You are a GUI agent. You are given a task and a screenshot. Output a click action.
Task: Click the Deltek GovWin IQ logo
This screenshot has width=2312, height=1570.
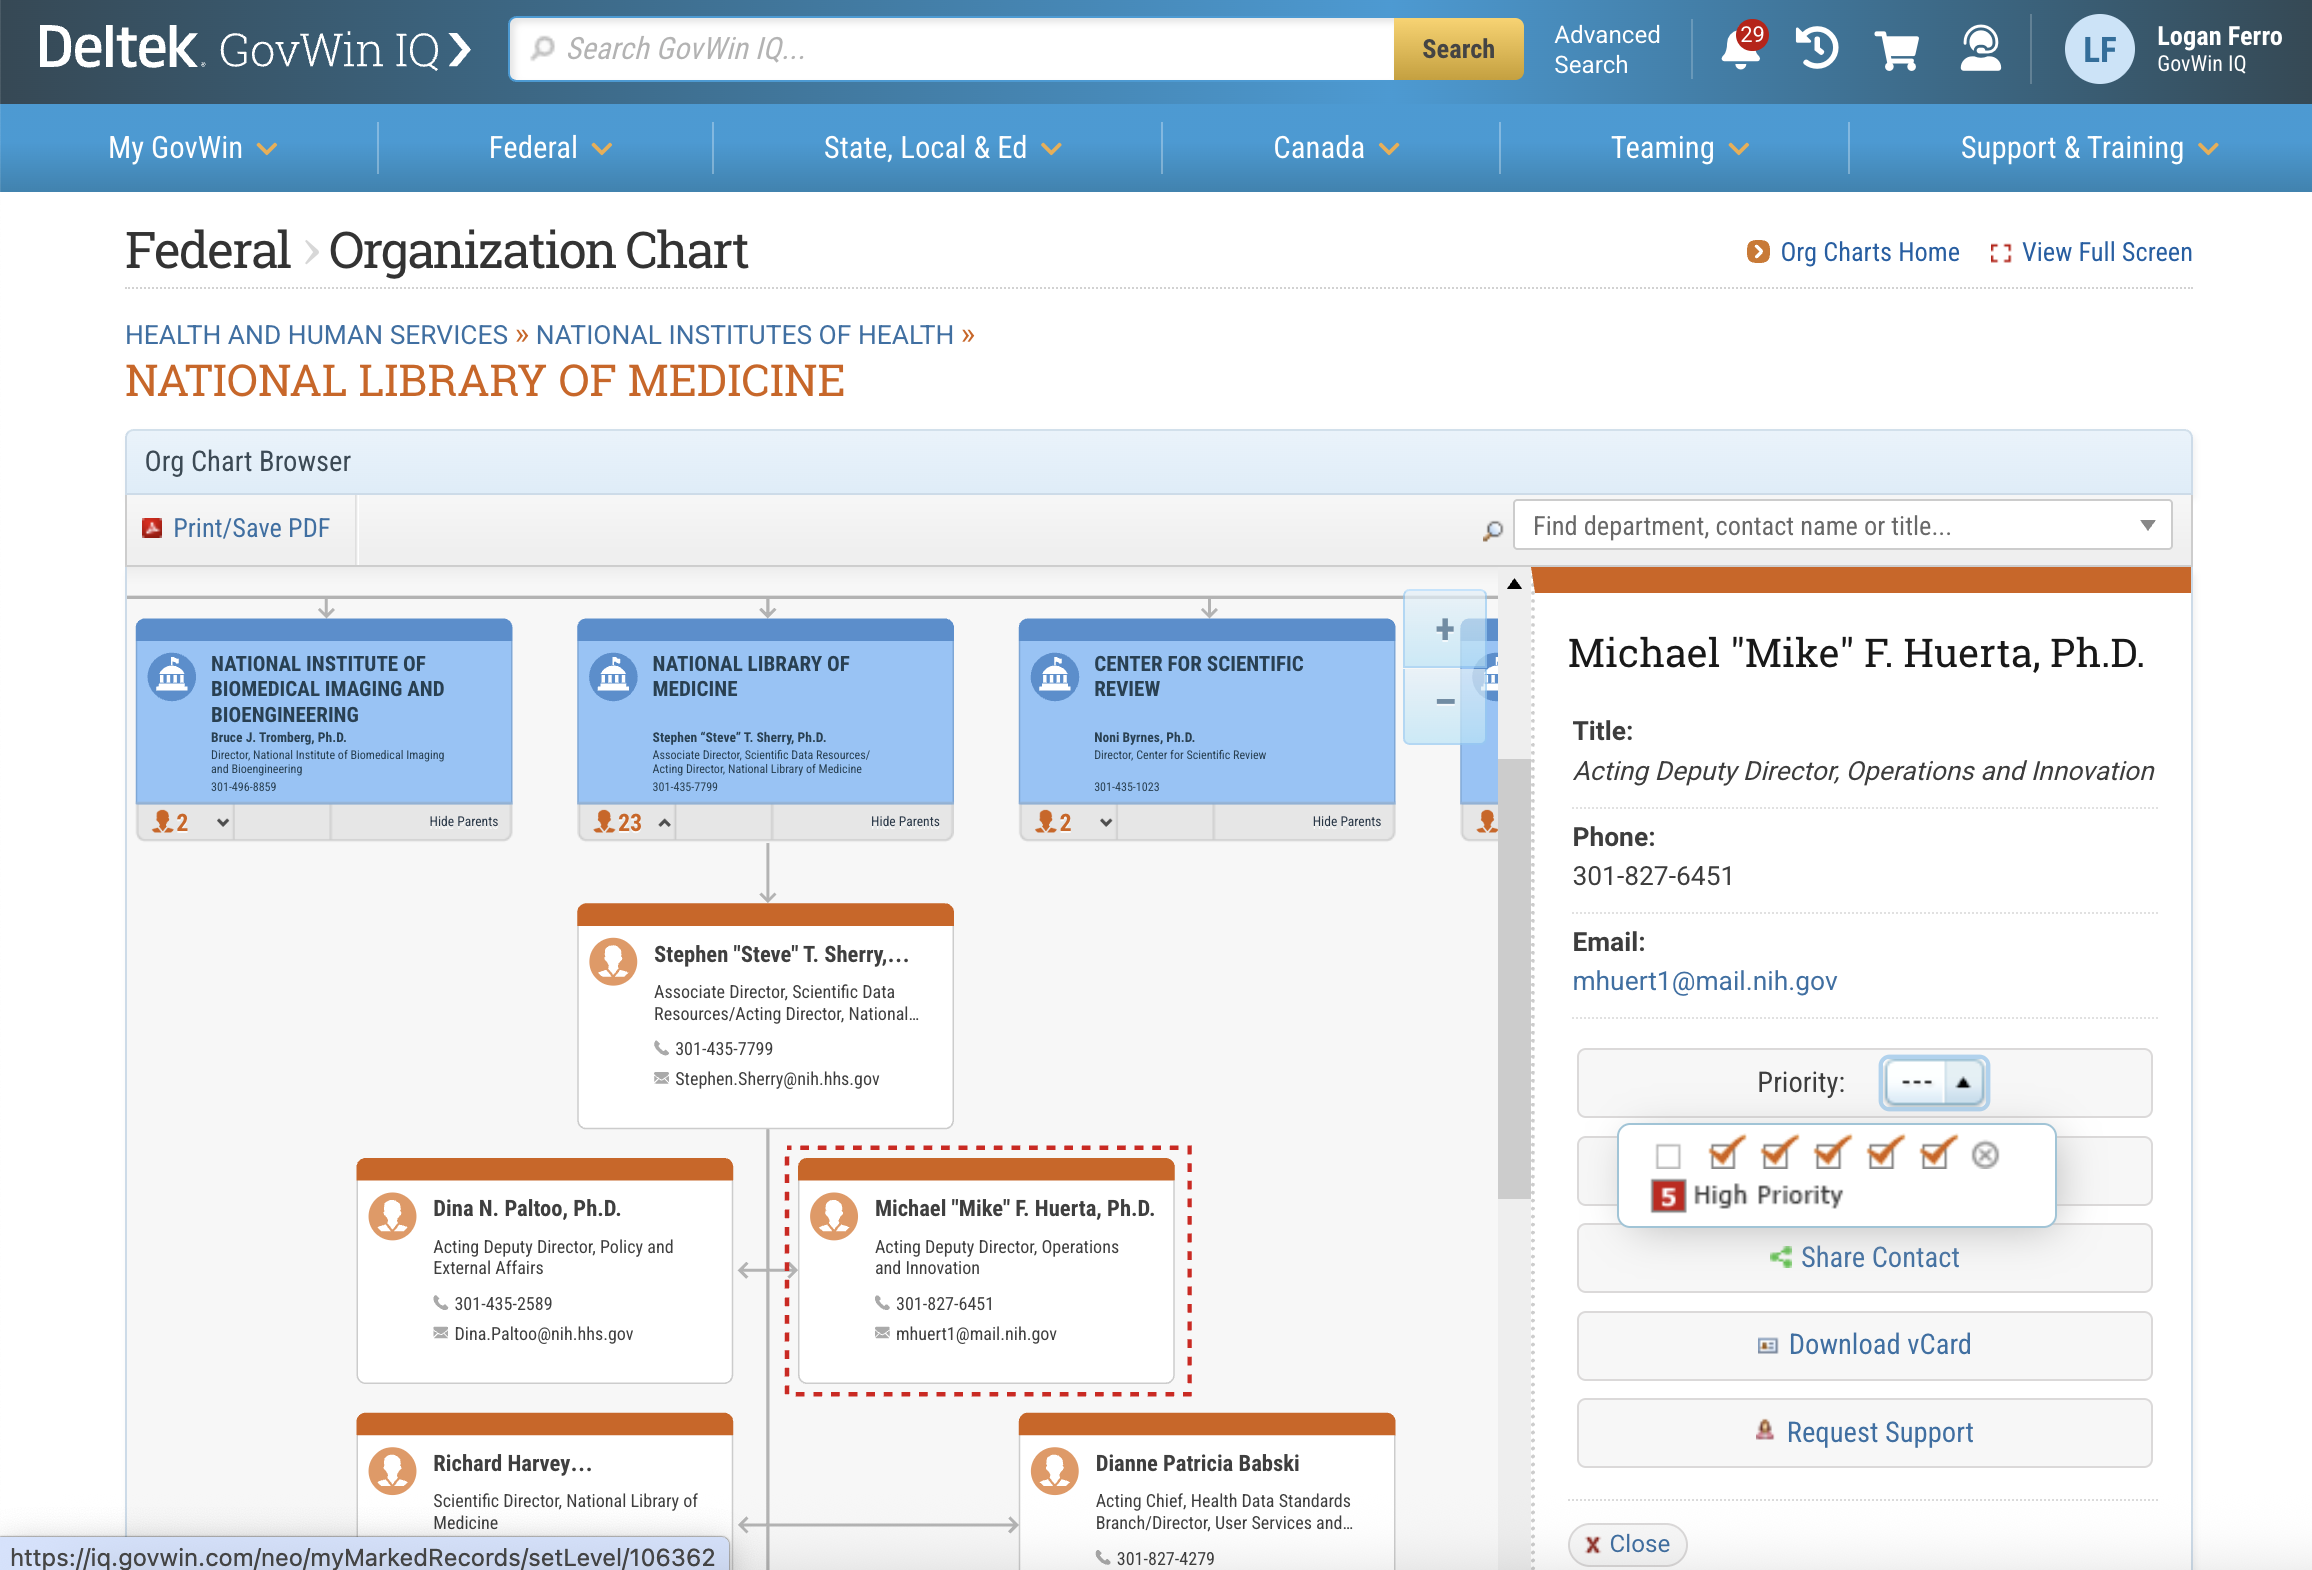click(x=254, y=48)
